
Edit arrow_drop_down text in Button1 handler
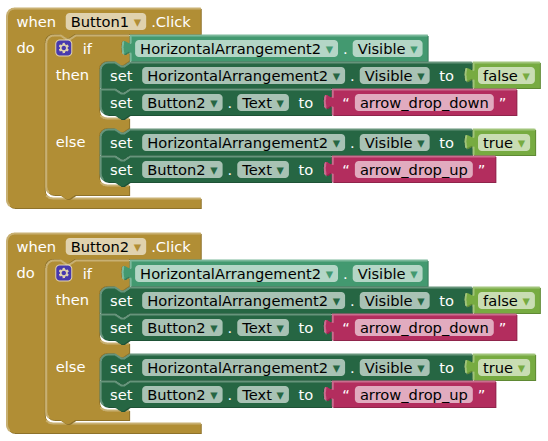[424, 103]
